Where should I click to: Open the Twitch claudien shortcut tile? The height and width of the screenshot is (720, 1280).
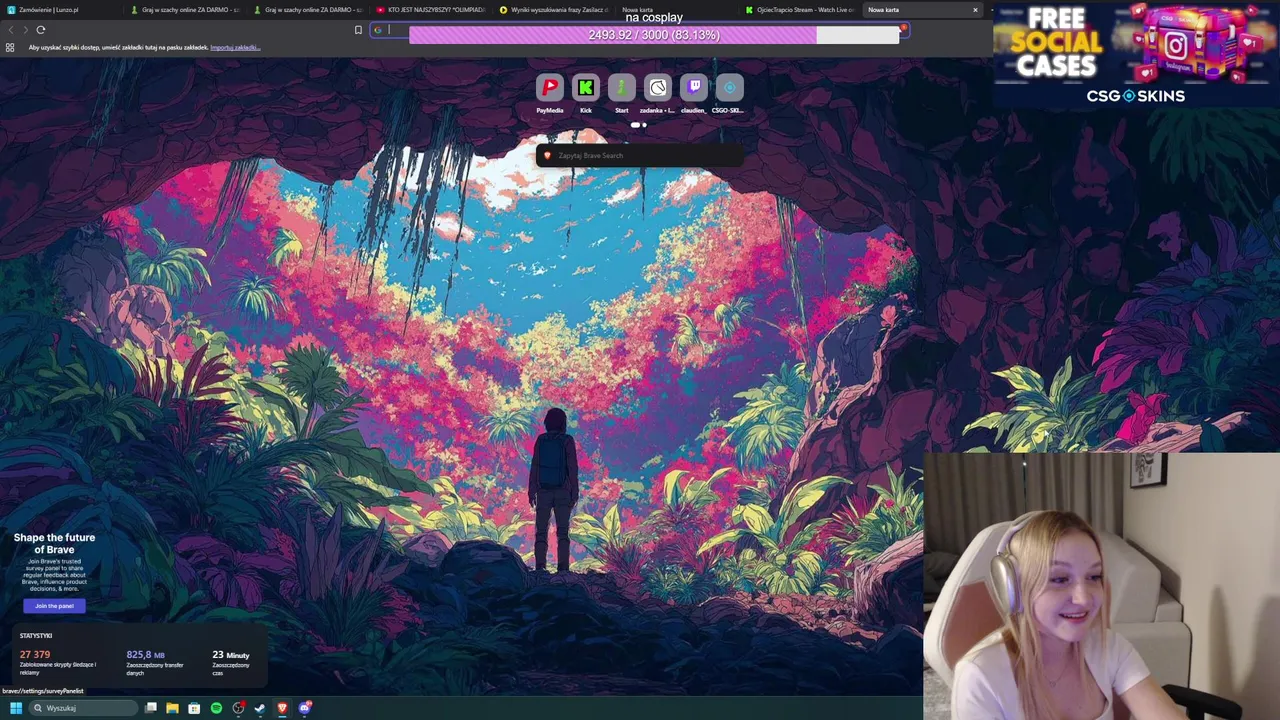[x=694, y=88]
